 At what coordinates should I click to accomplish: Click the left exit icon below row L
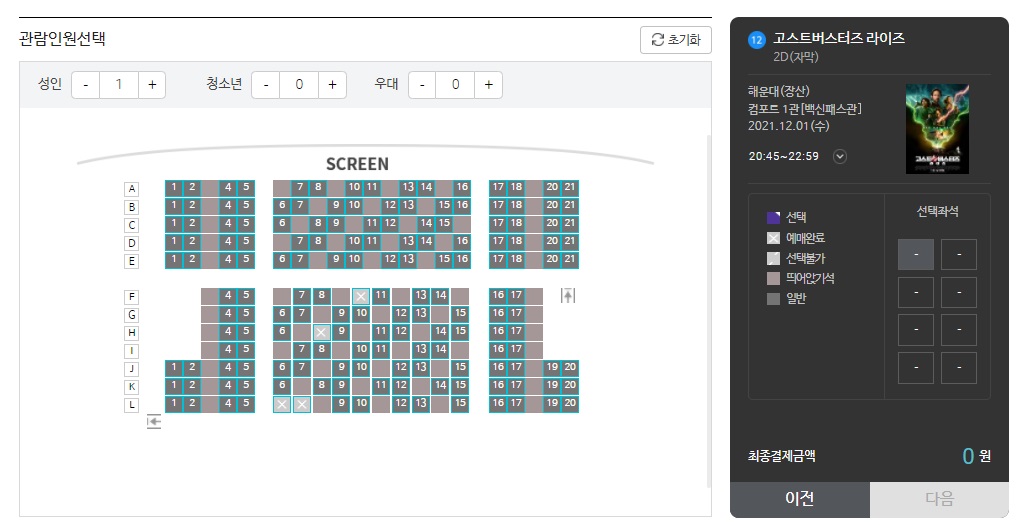[154, 422]
